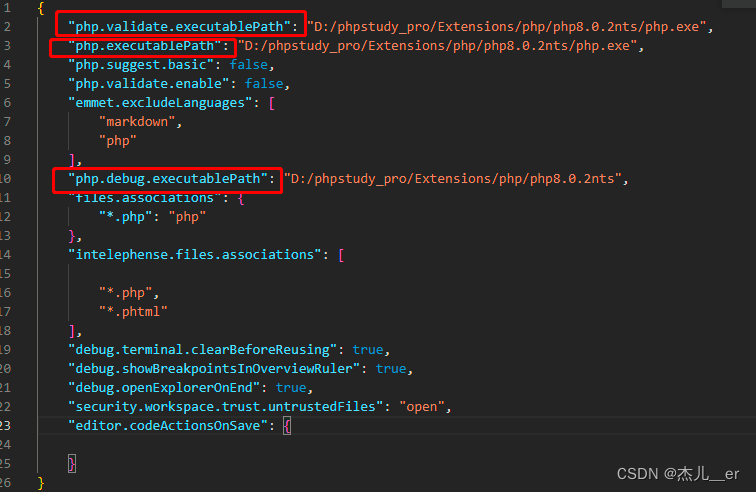Click the false value of php.validate.enable

264,83
